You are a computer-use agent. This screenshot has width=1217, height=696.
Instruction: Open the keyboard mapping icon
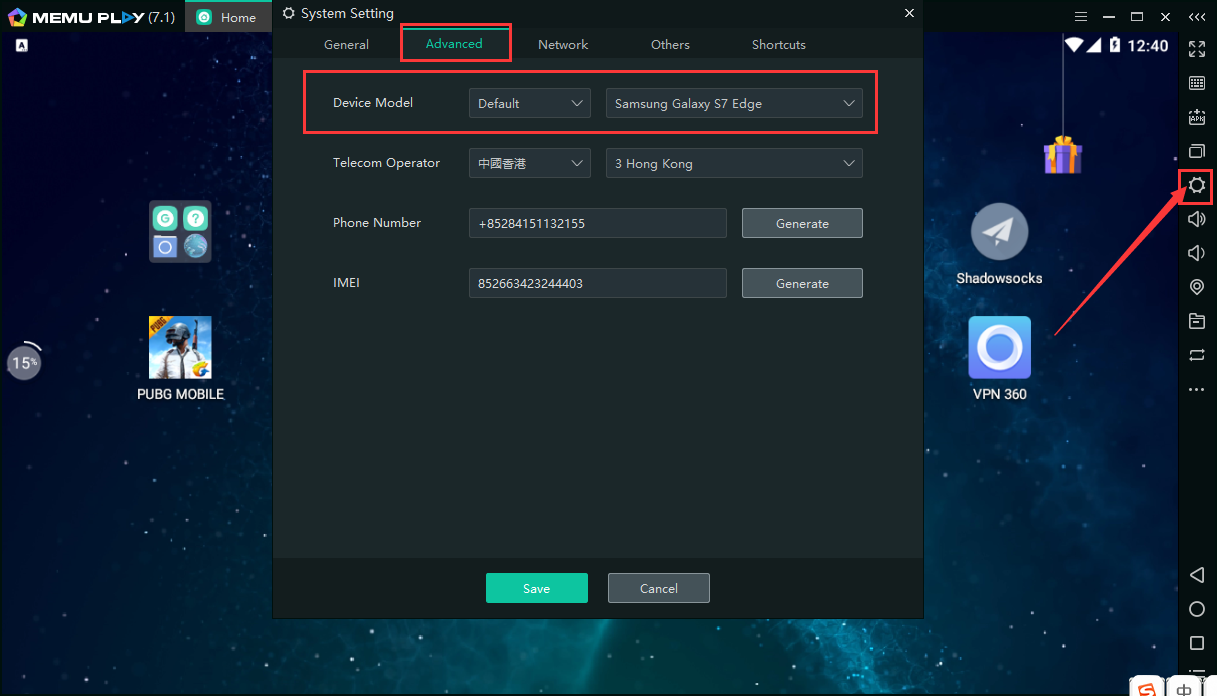[x=1196, y=83]
